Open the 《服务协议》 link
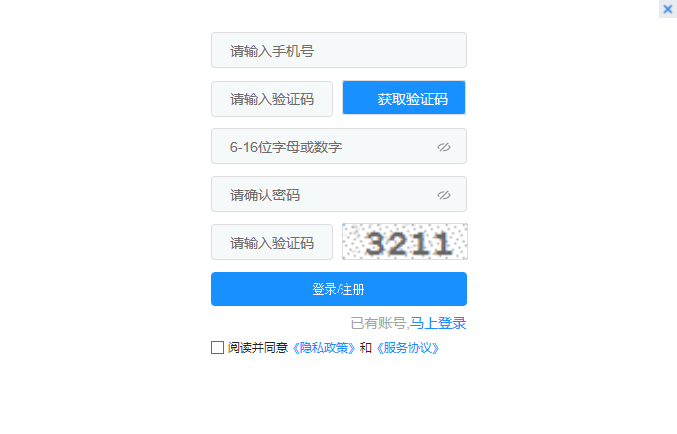 point(408,348)
